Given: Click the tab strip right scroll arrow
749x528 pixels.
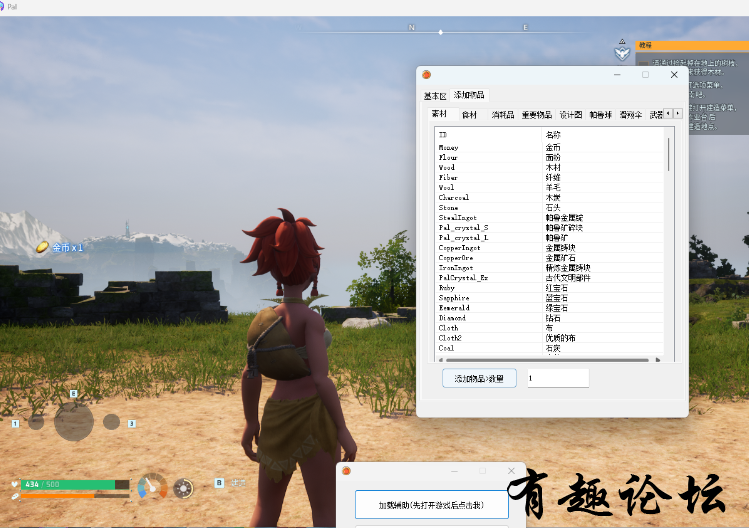Looking at the screenshot, I should coord(678,113).
